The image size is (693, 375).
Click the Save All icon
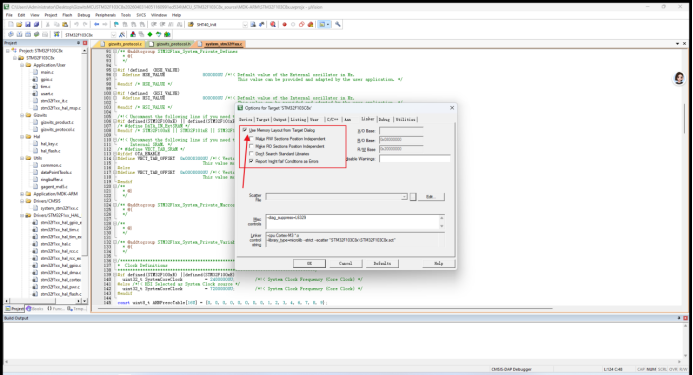[36, 24]
